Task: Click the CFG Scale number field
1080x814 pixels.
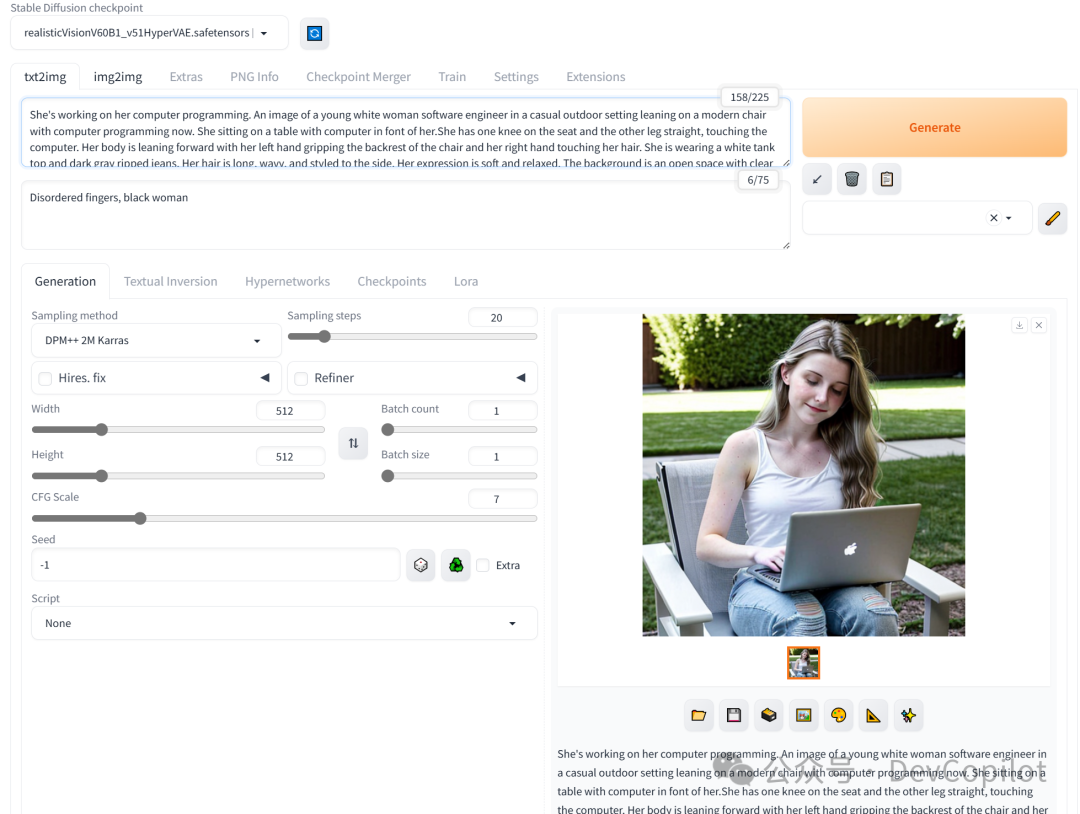Action: [x=503, y=499]
